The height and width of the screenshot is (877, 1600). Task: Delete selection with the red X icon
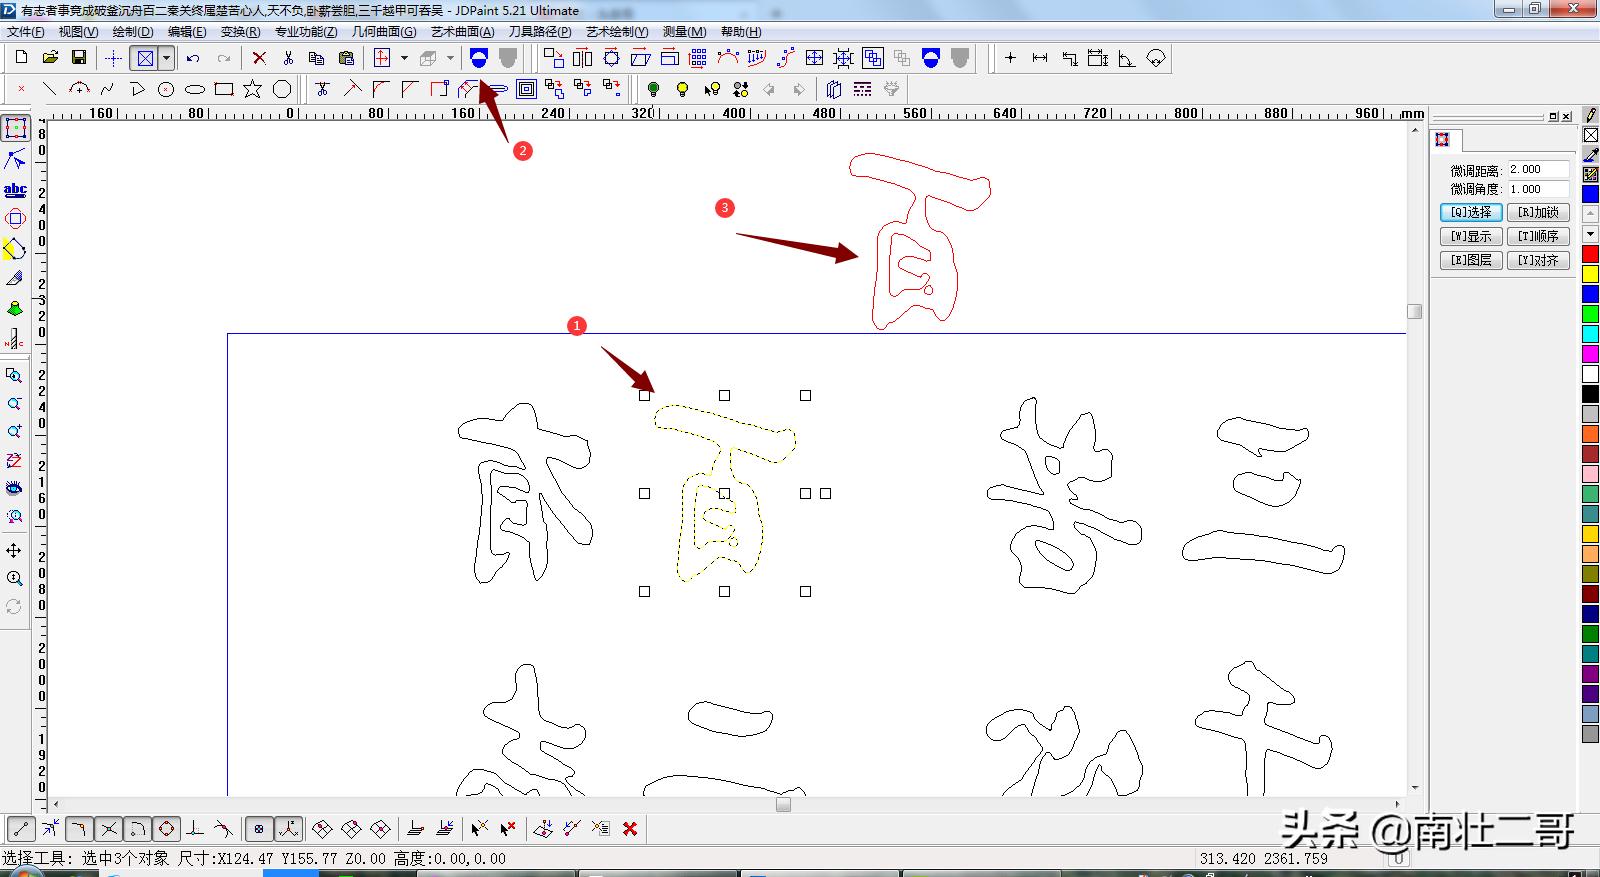click(259, 58)
